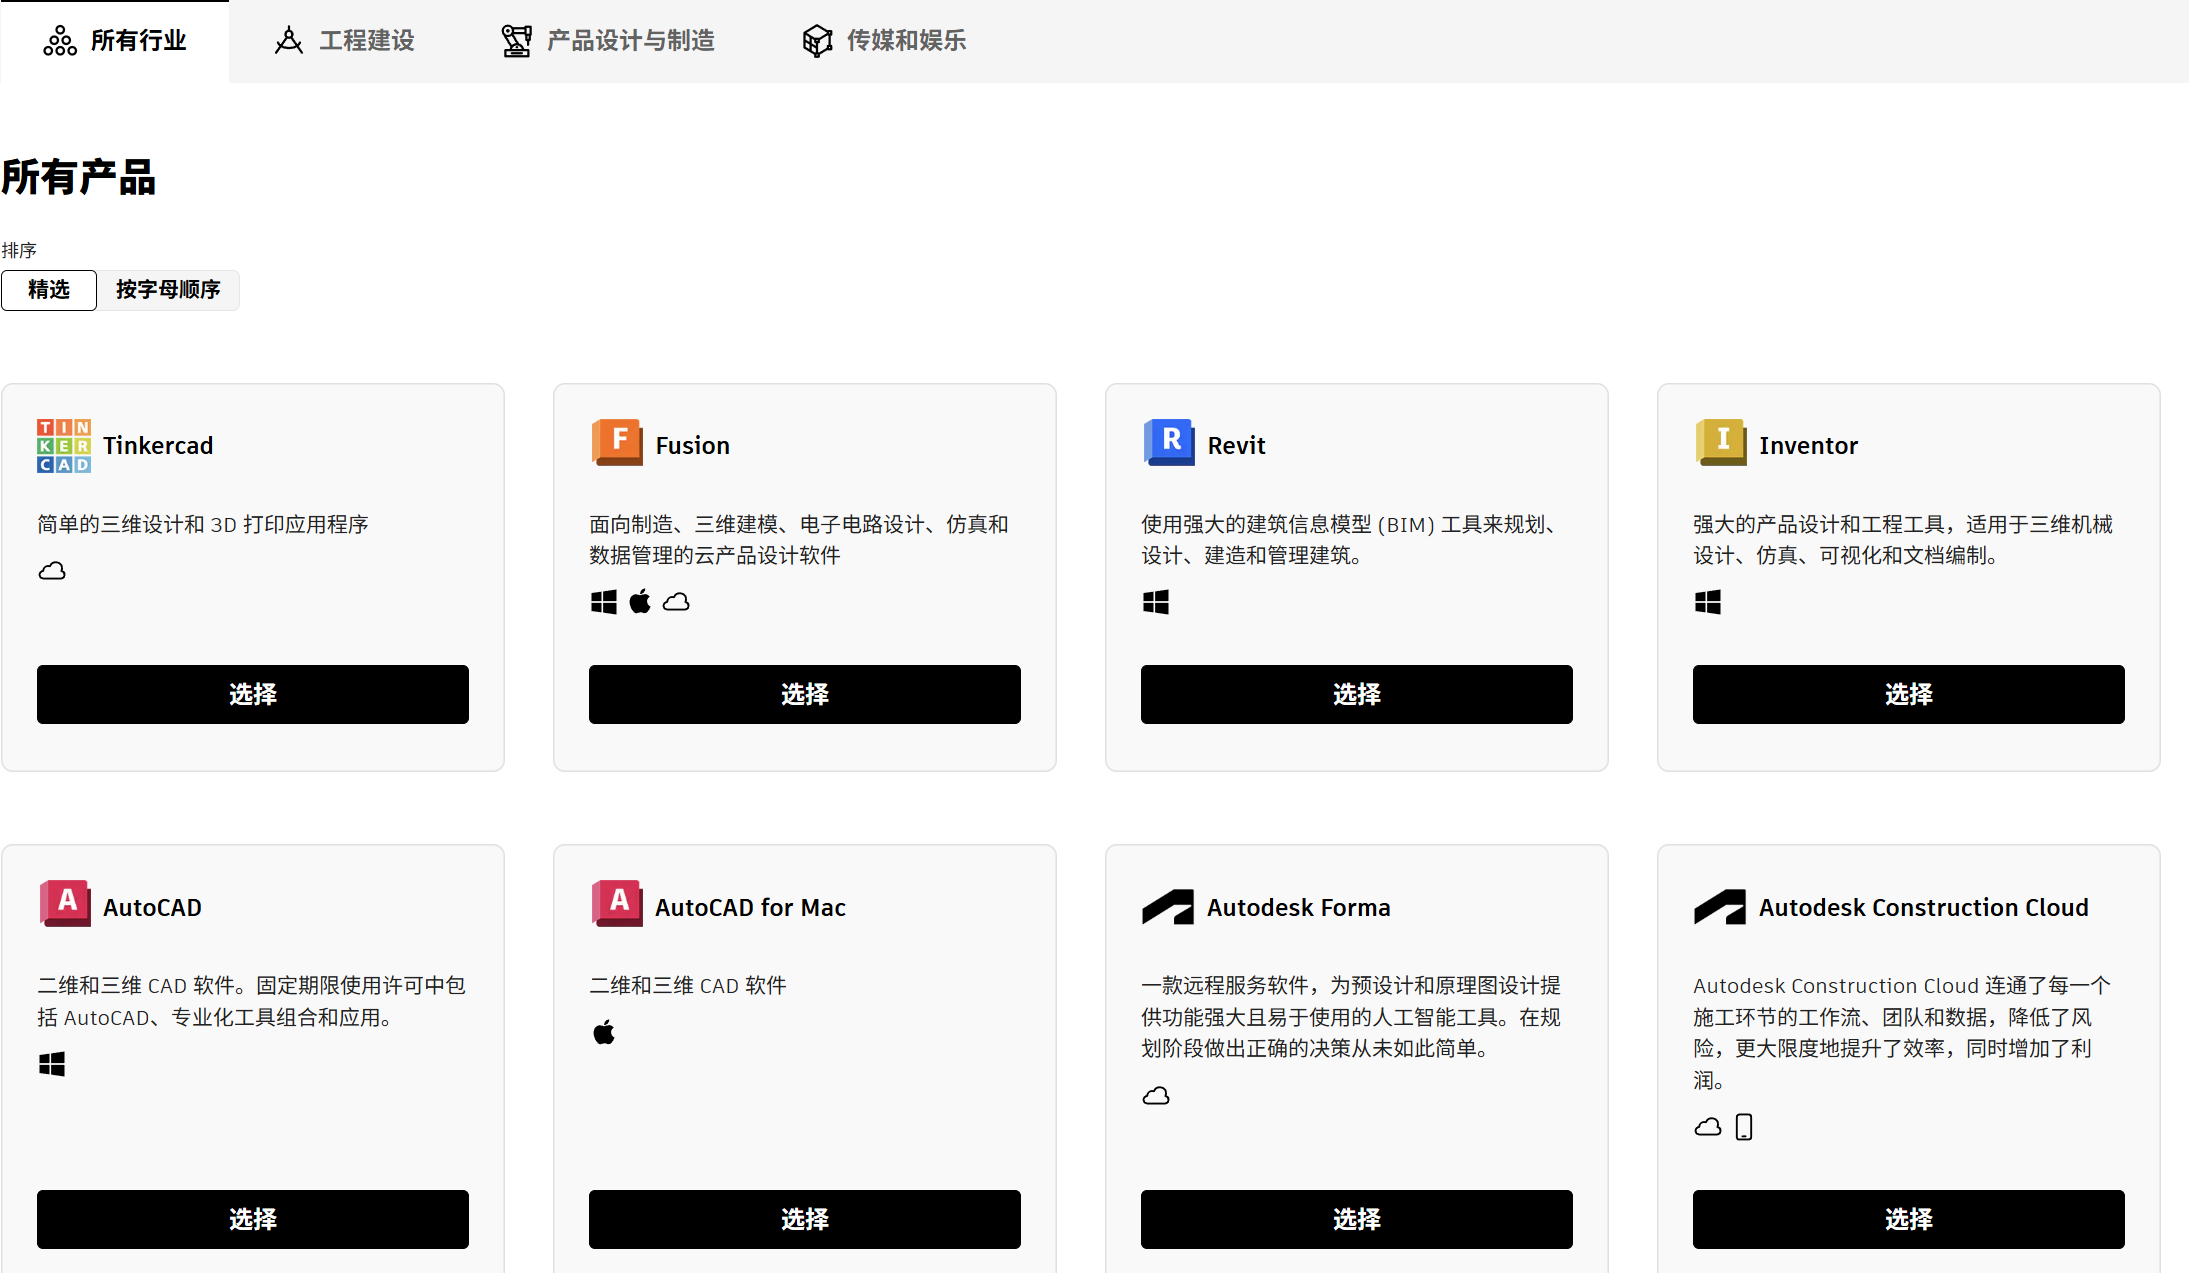This screenshot has height=1273, width=2189.
Task: Switch to the 工程建设 tab
Action: pyautogui.click(x=344, y=41)
